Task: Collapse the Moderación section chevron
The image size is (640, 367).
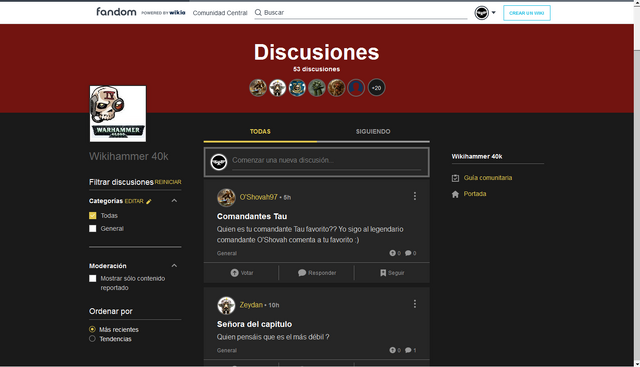Action: pyautogui.click(x=174, y=266)
